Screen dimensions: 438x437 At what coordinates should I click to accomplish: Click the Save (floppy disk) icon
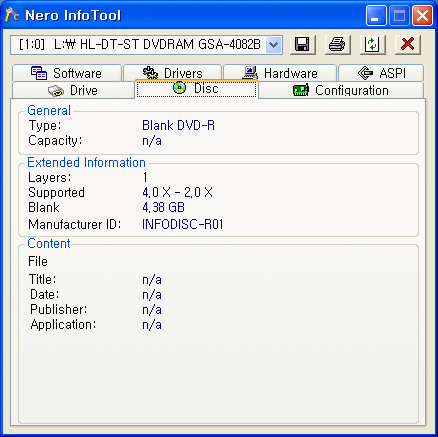303,44
